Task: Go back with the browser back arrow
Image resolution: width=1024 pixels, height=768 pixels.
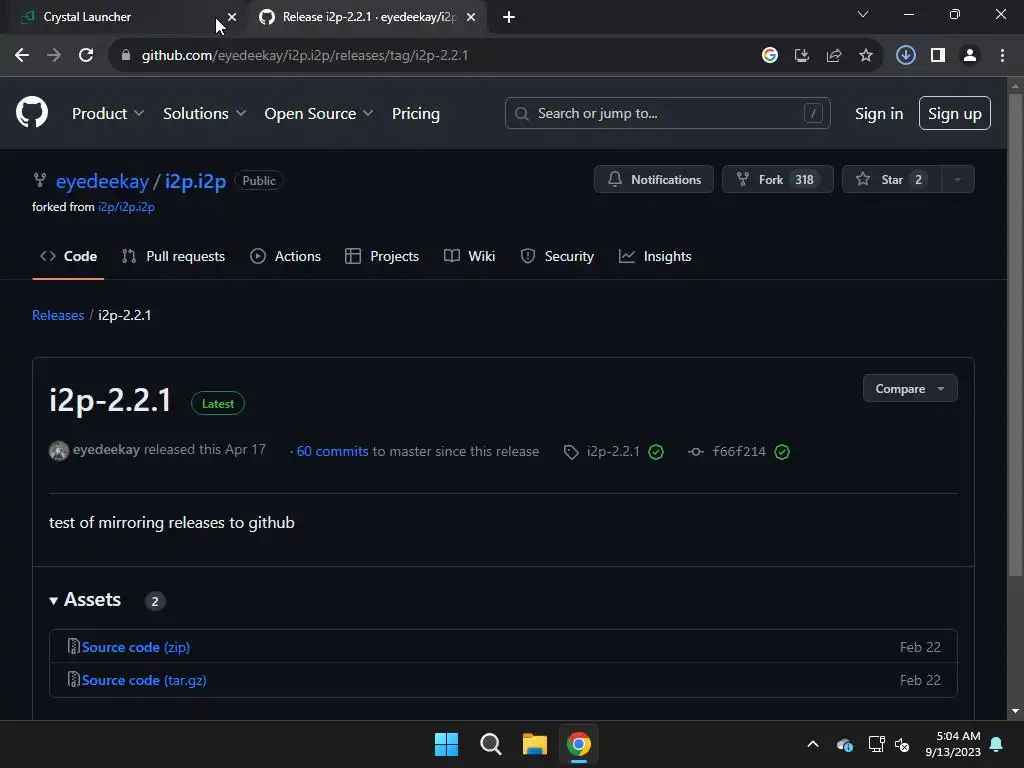Action: (22, 56)
